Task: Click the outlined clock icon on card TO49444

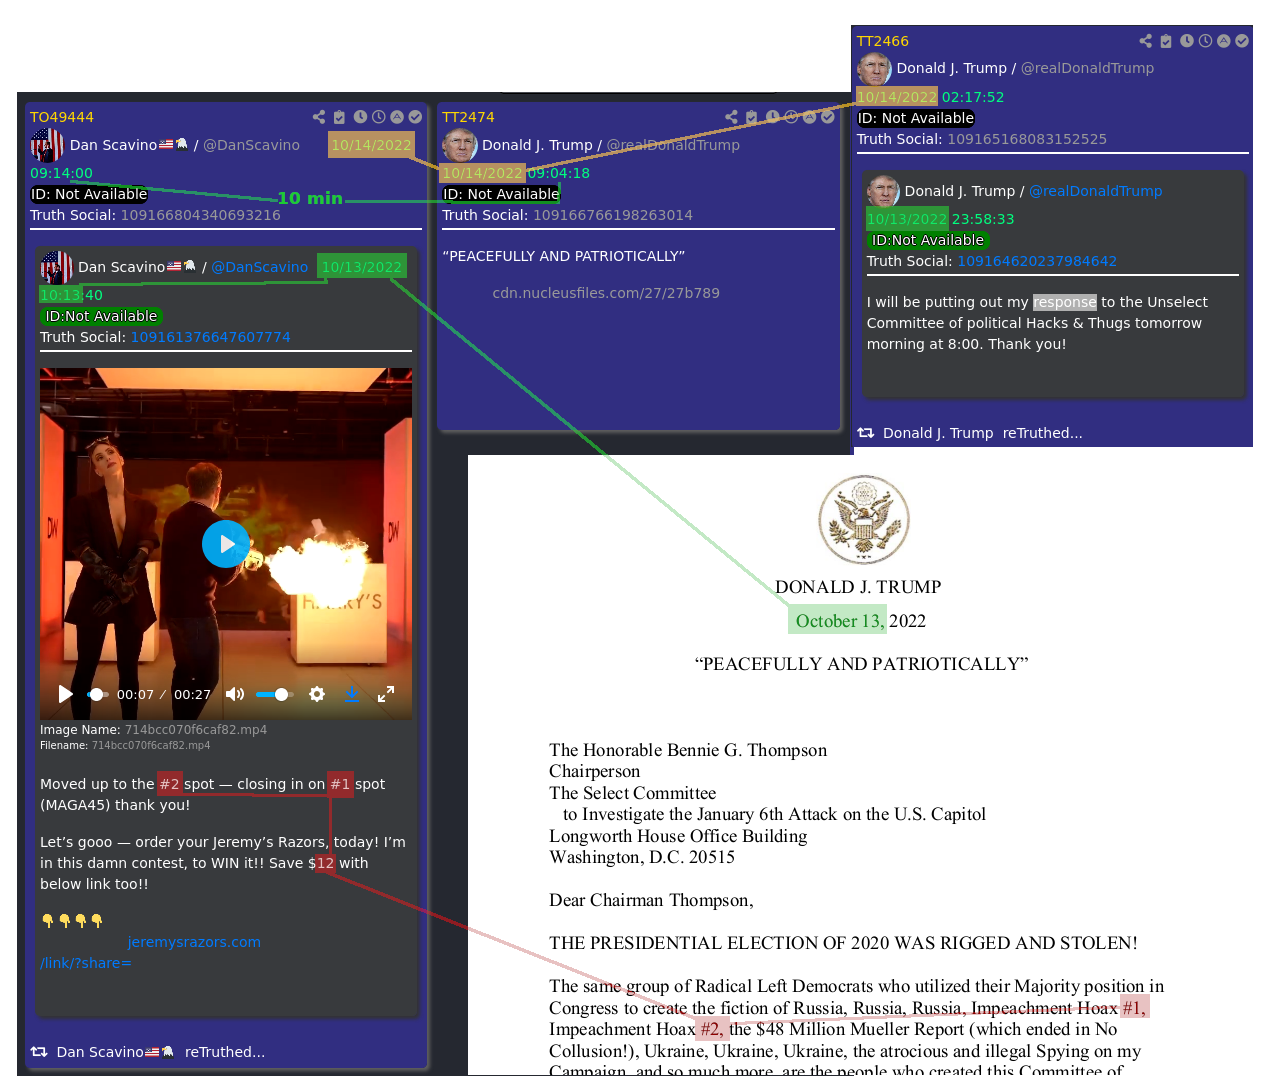Action: [x=378, y=117]
